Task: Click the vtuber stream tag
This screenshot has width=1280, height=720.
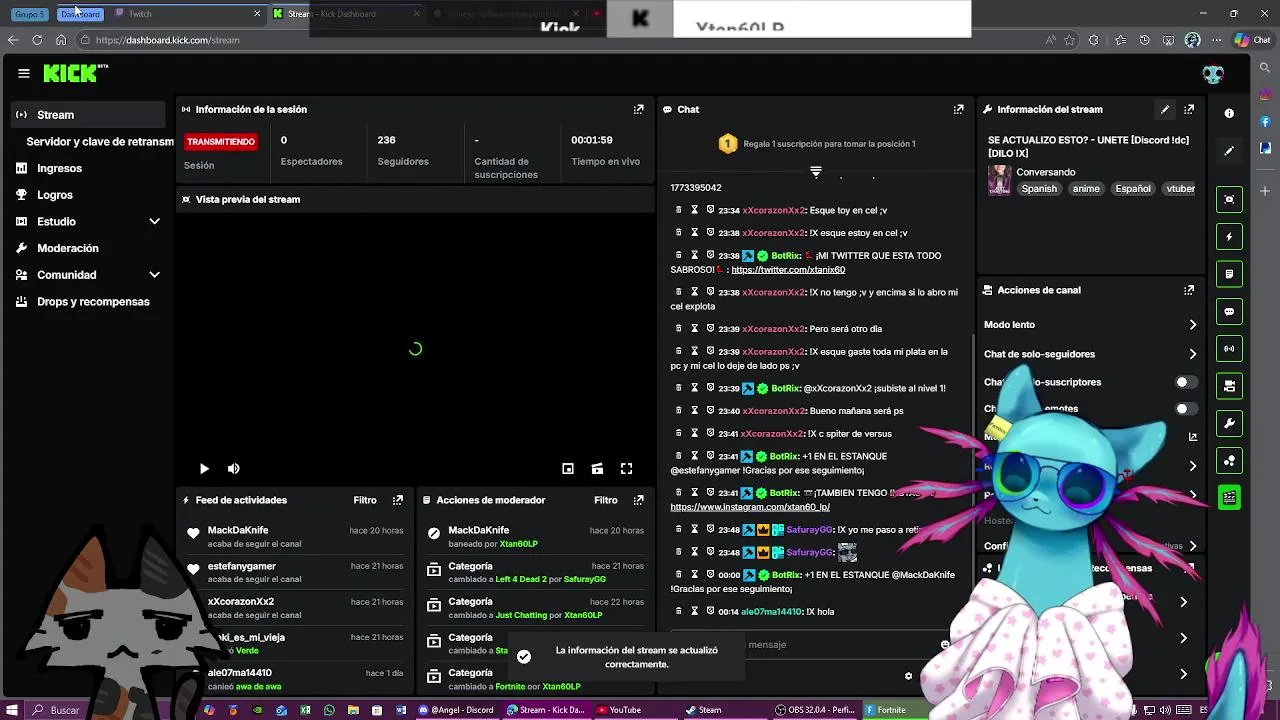Action: coord(1180,188)
